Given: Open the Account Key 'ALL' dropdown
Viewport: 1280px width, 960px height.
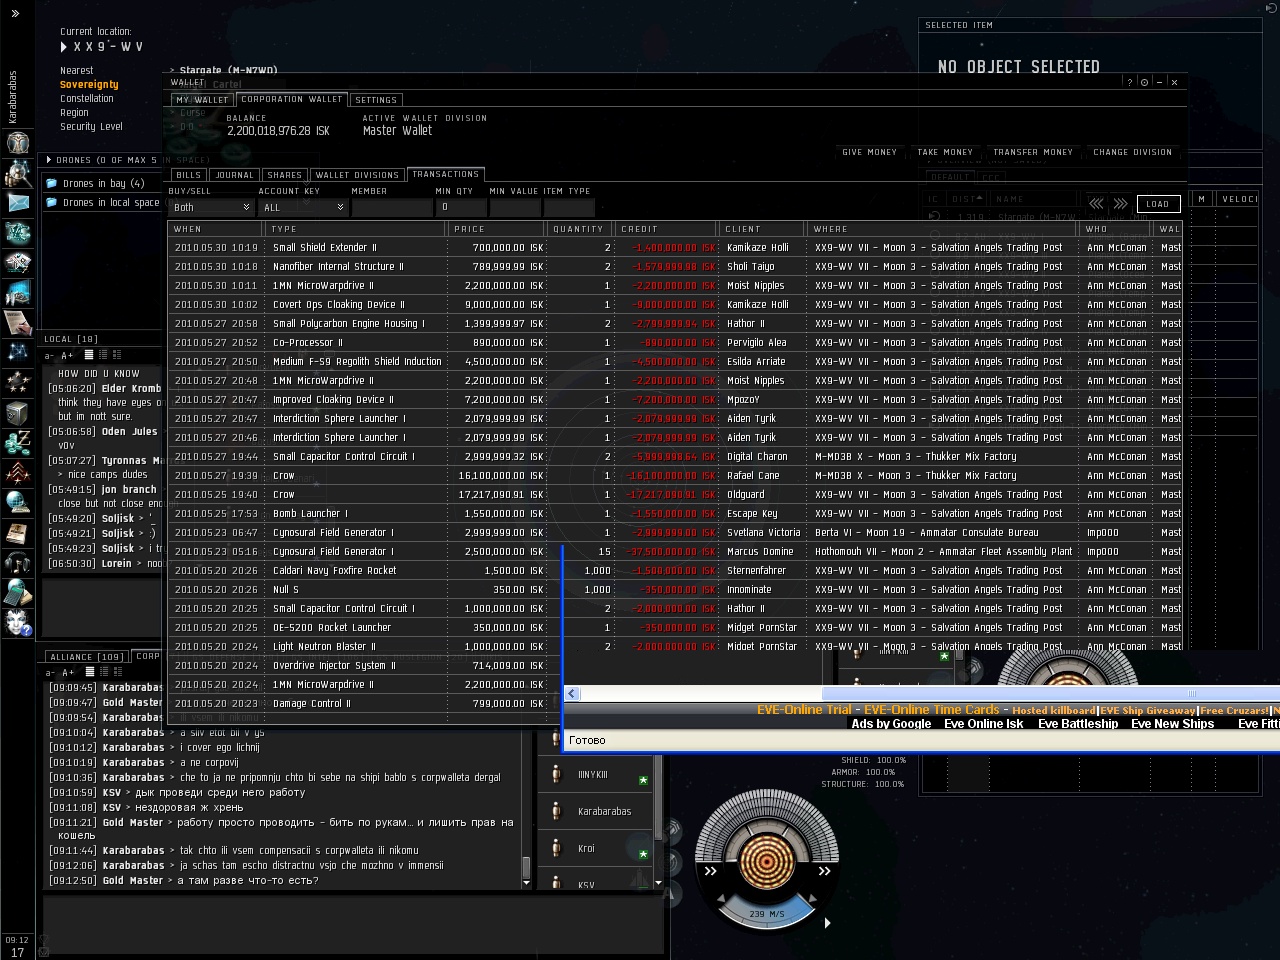Looking at the screenshot, I should [x=302, y=207].
